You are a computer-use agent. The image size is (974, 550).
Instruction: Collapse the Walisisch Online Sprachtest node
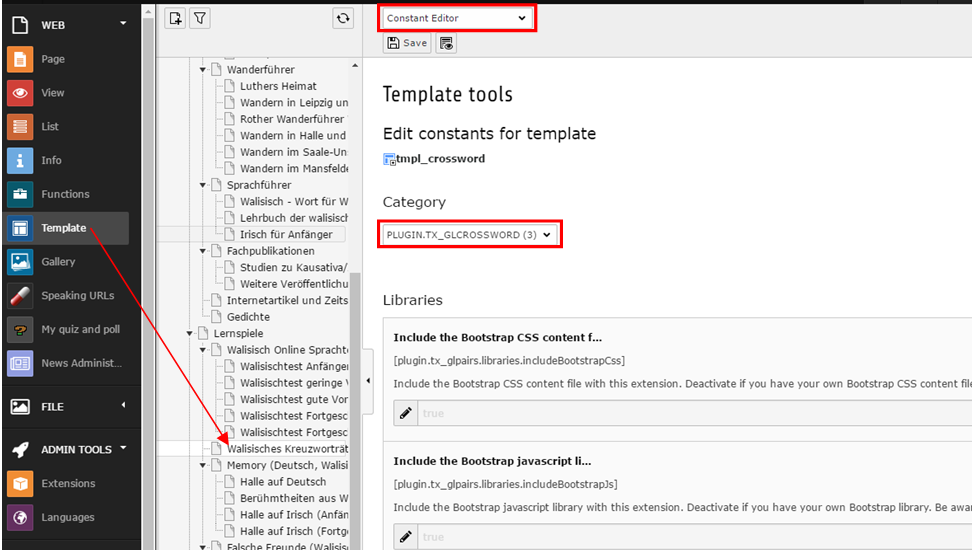[x=203, y=350]
